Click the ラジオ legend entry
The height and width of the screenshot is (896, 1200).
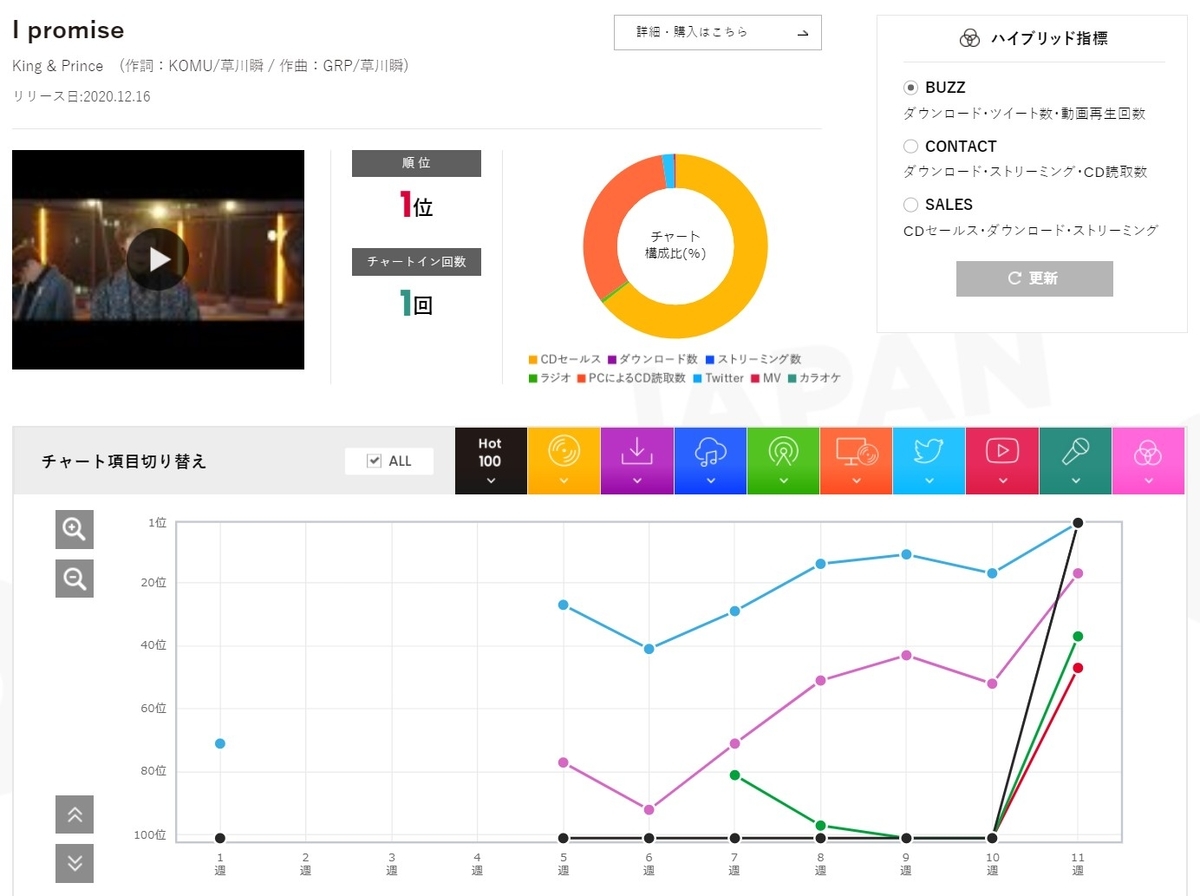(549, 378)
